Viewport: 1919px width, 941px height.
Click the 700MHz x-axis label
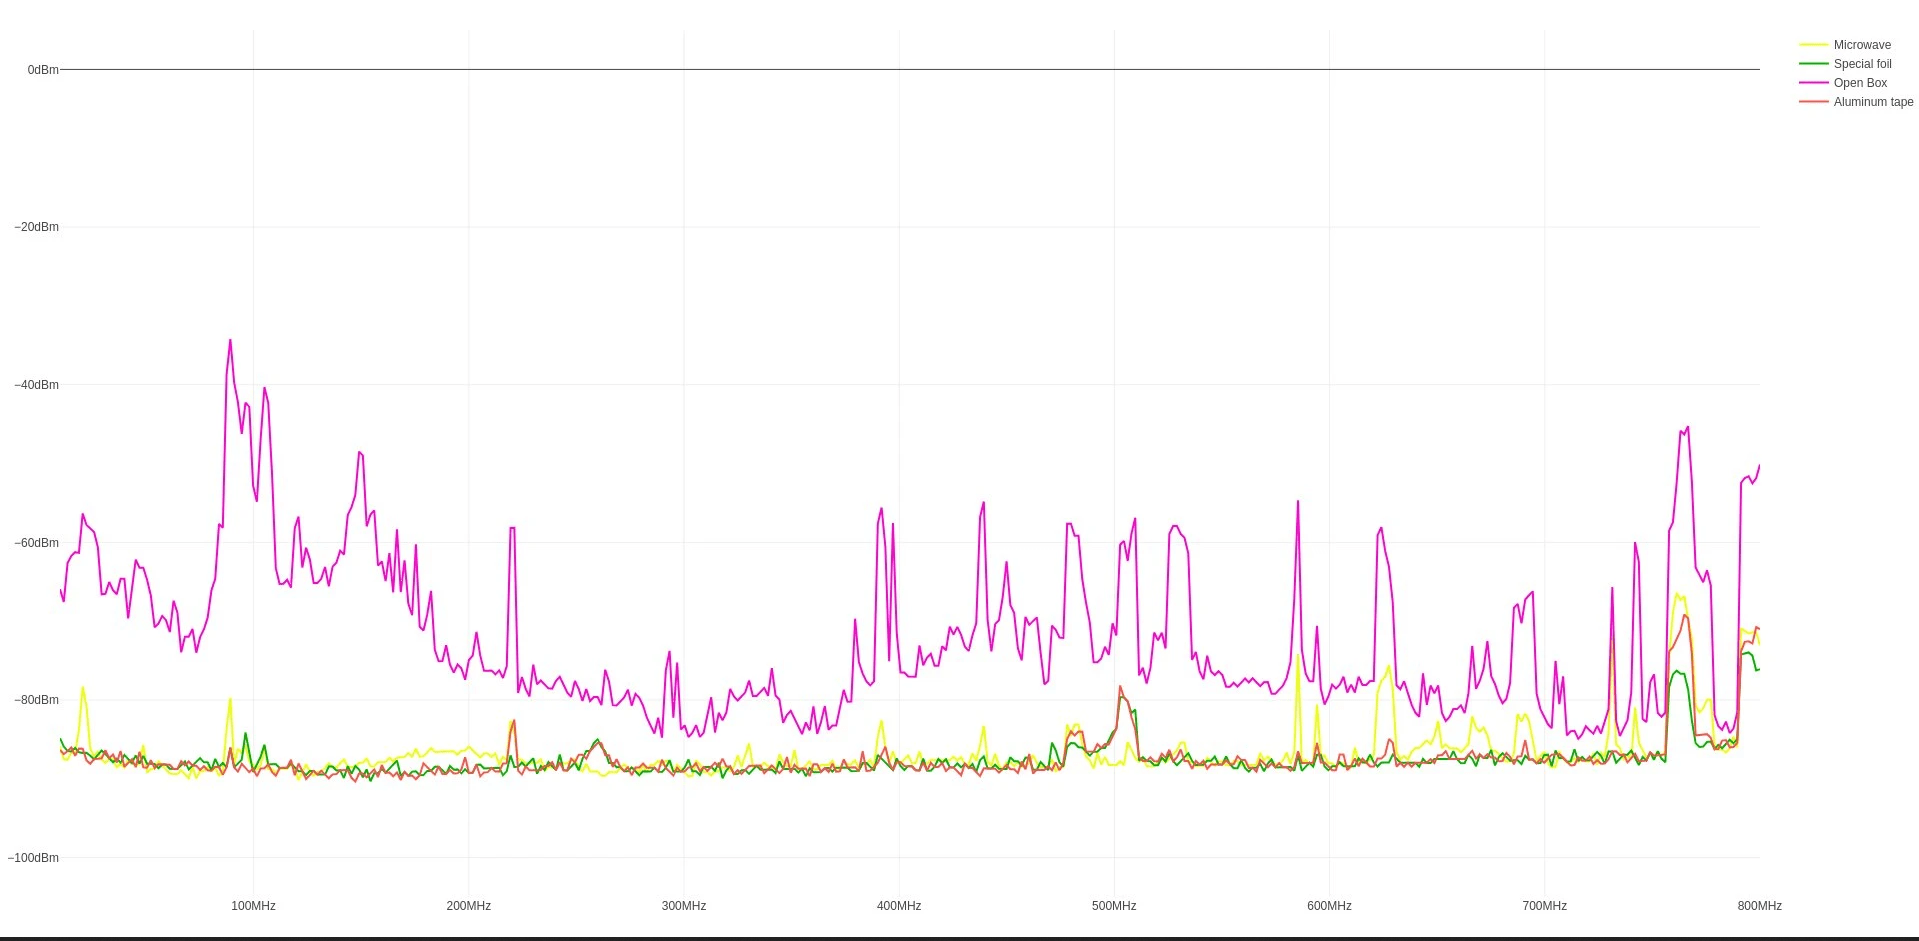(1544, 906)
